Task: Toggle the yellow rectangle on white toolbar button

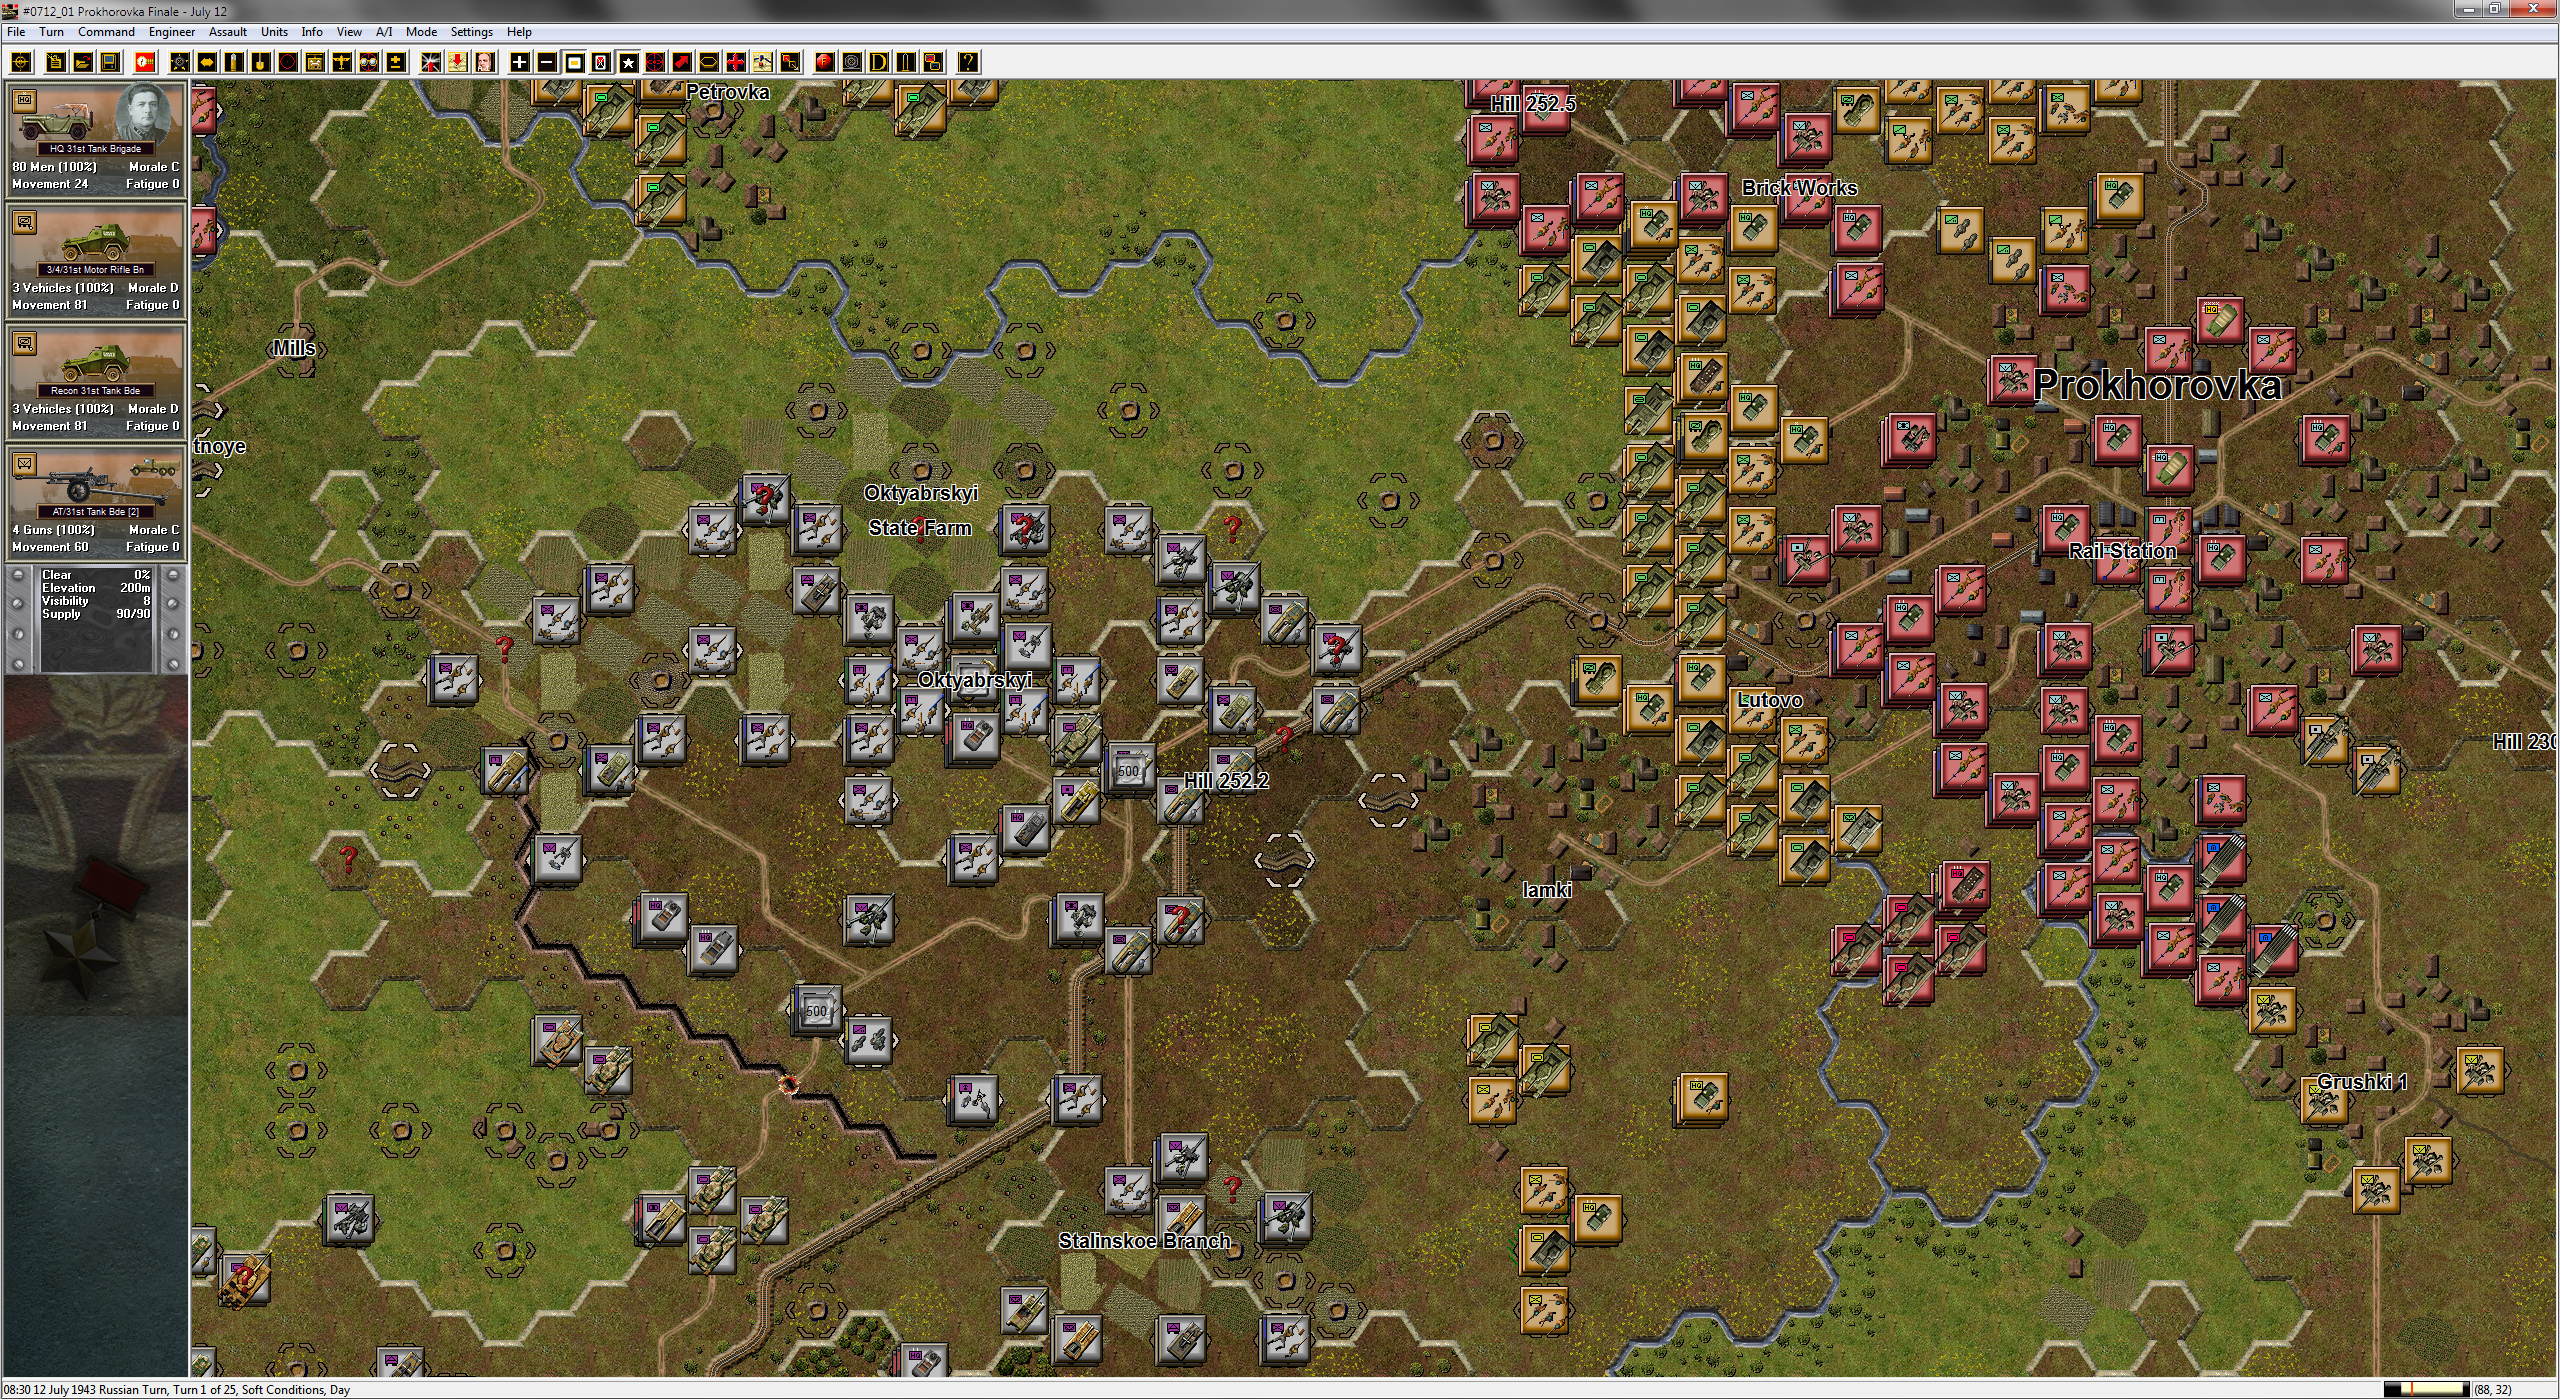Action: pyautogui.click(x=573, y=62)
